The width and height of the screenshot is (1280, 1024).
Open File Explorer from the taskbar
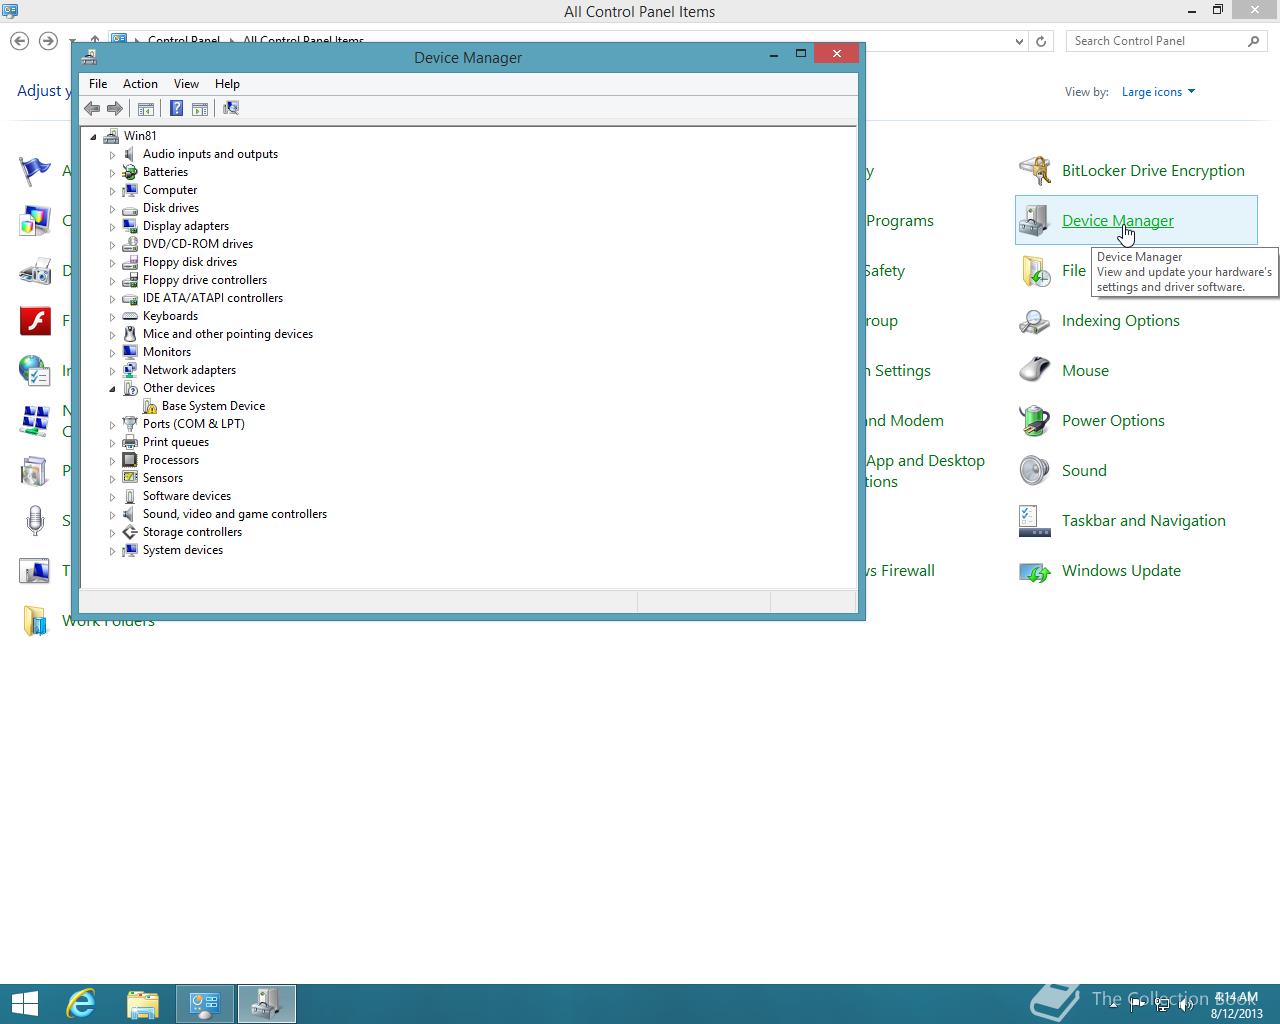143,1004
